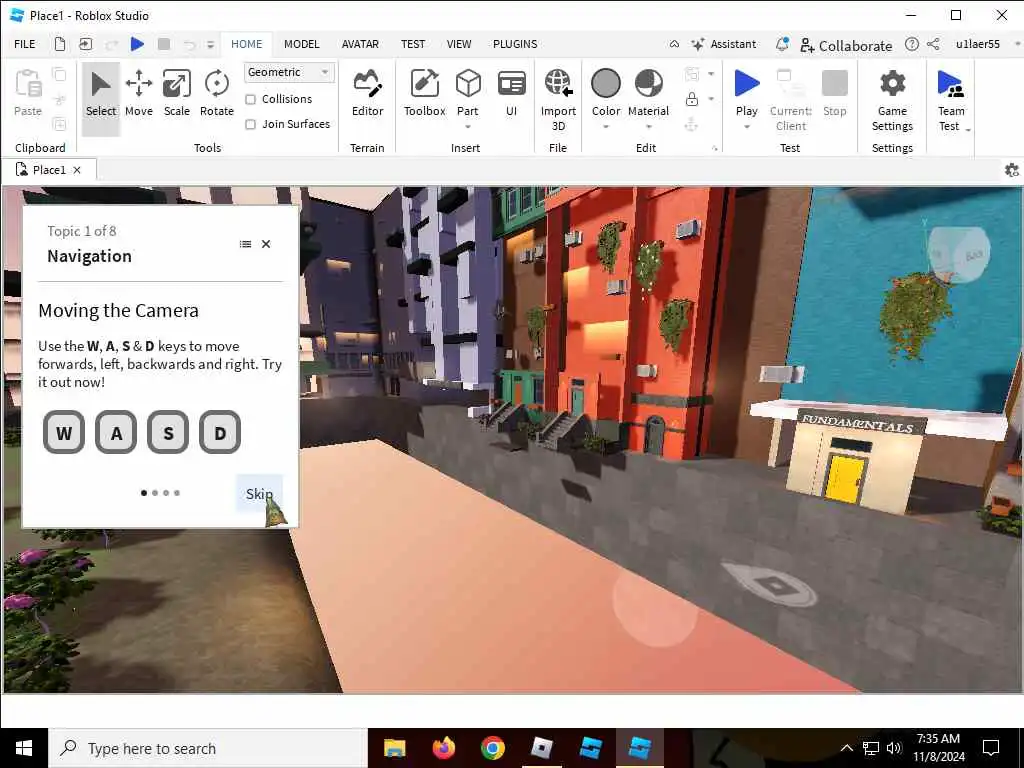Screen dimensions: 1024x768
Task: Open the Material picker icon
Action: coord(648,84)
